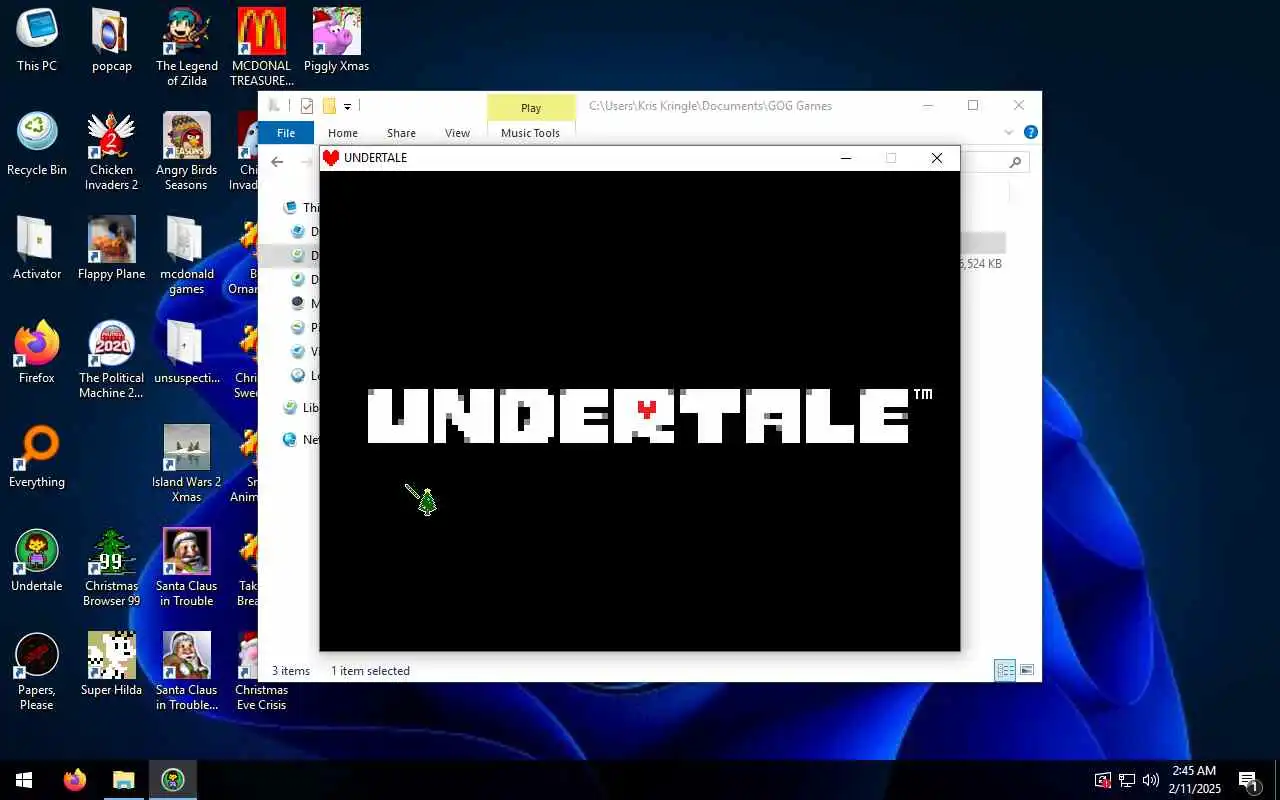The image size is (1280, 800).
Task: Open File Explorer from the taskbar
Action: (123, 780)
